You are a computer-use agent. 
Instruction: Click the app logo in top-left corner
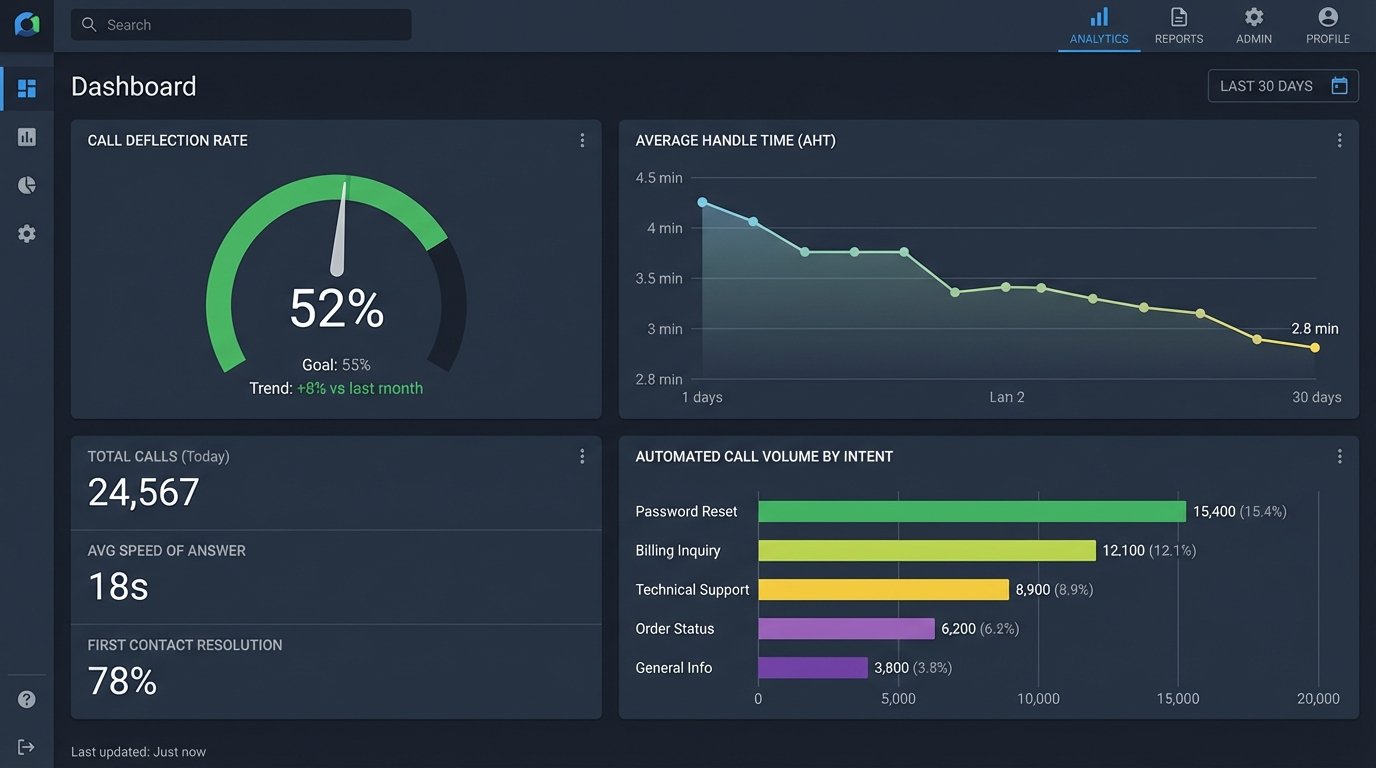(x=27, y=25)
